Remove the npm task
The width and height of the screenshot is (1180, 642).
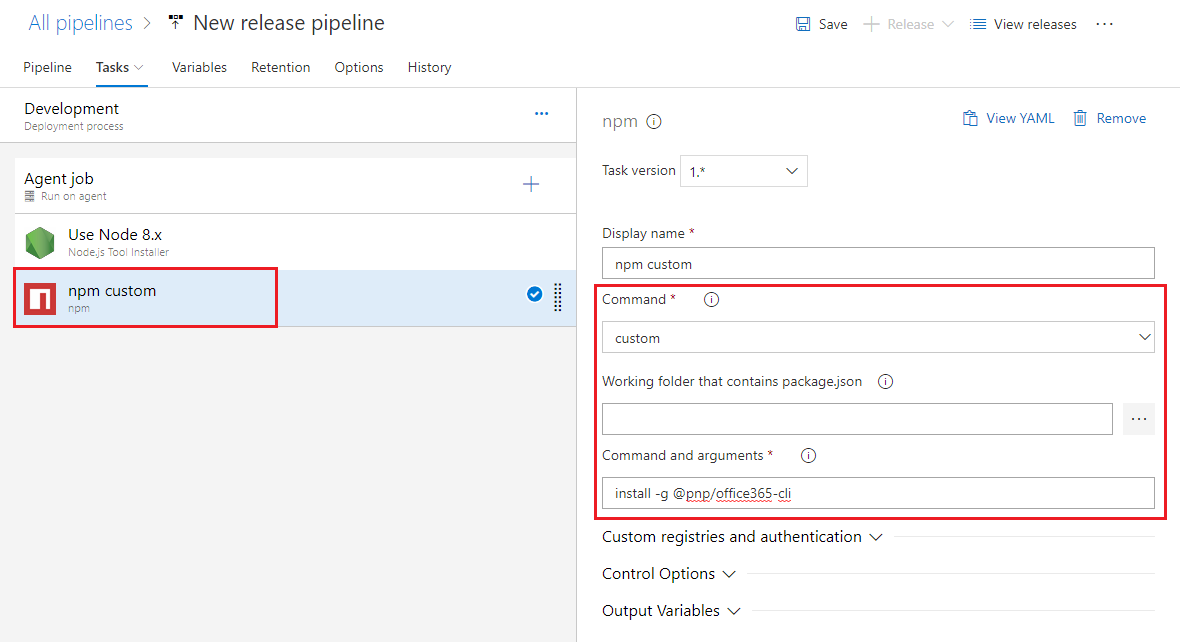pyautogui.click(x=1109, y=118)
